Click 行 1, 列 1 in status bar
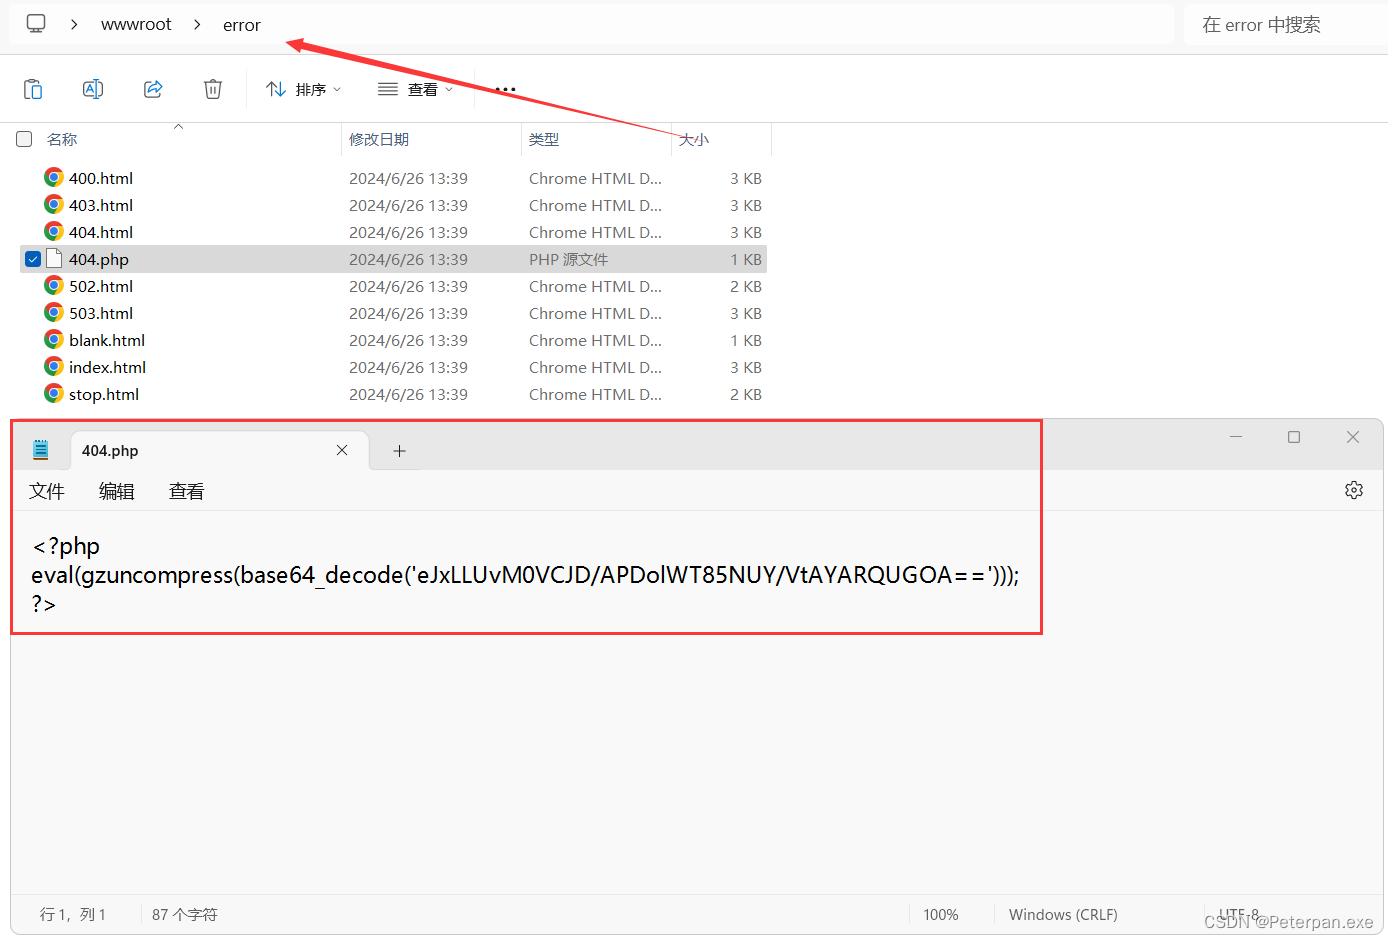This screenshot has width=1388, height=940. (73, 914)
